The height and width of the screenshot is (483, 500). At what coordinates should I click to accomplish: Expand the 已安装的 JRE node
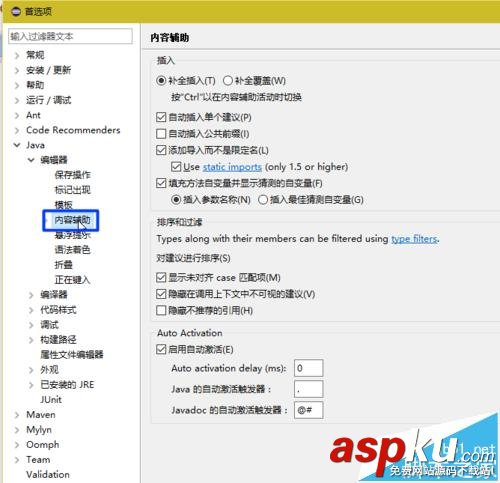coord(31,385)
